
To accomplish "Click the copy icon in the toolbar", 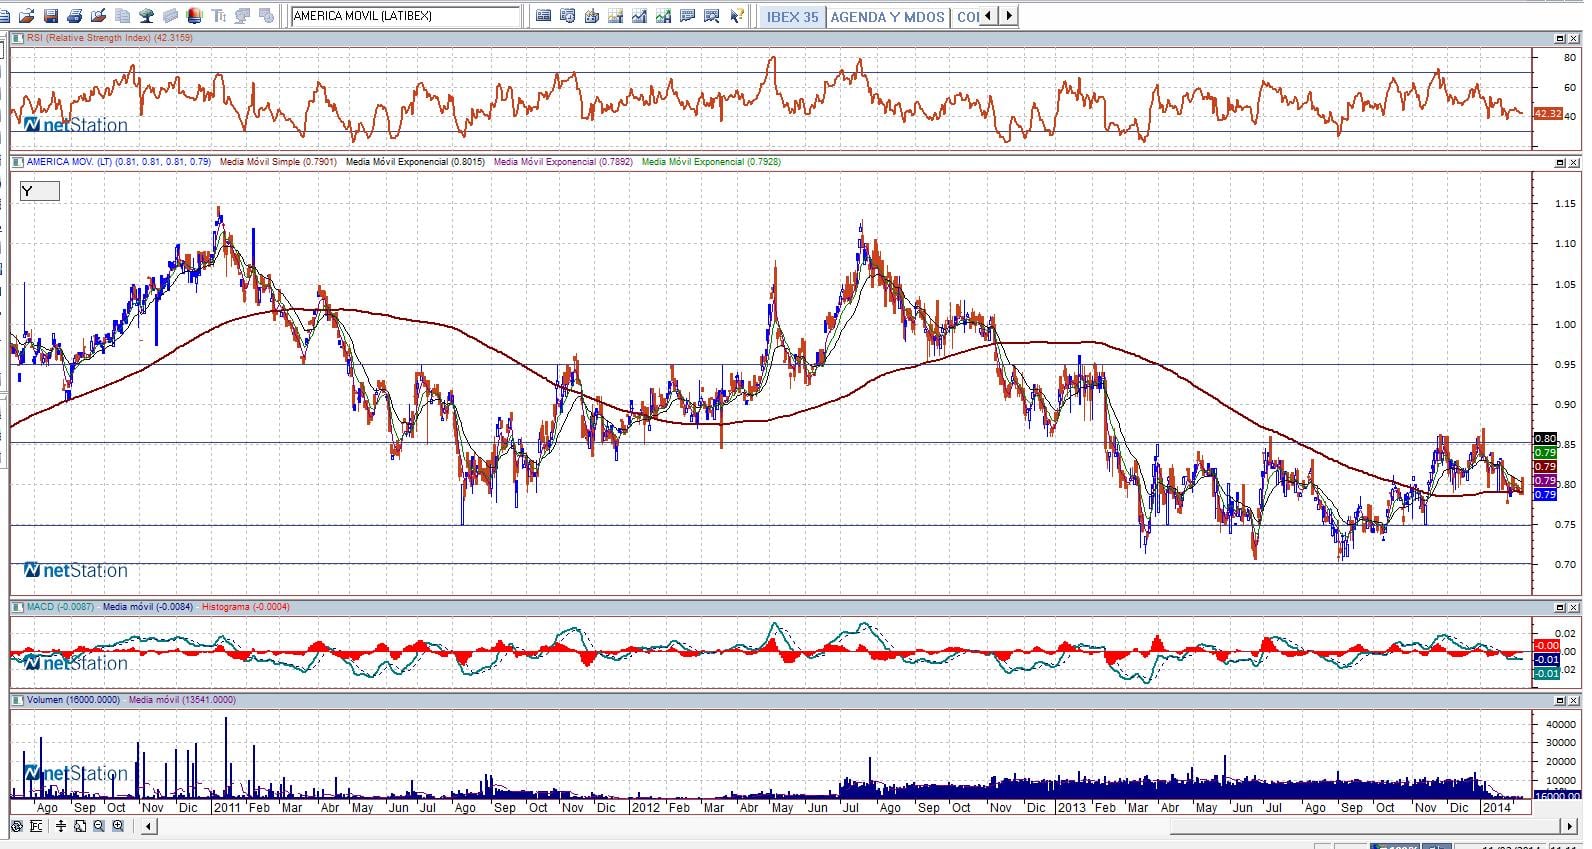I will point(123,16).
